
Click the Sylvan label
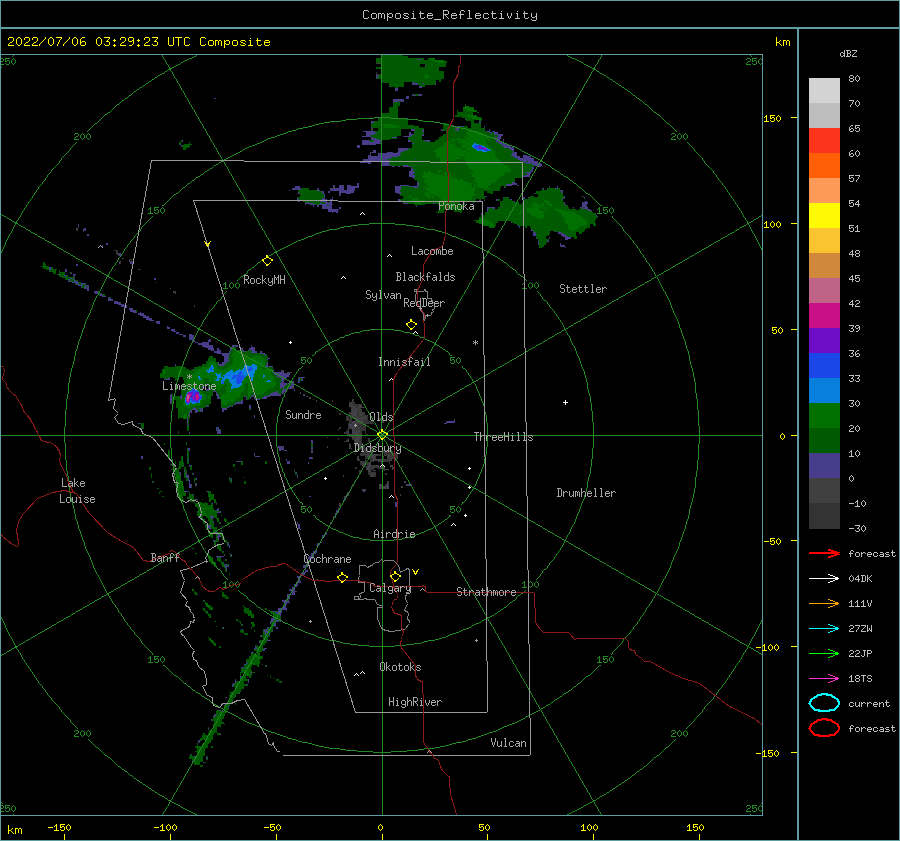[383, 295]
